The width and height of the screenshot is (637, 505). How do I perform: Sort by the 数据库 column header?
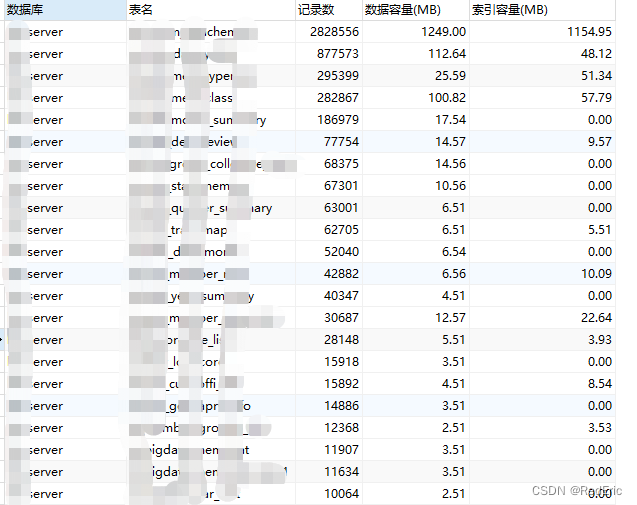pos(65,10)
